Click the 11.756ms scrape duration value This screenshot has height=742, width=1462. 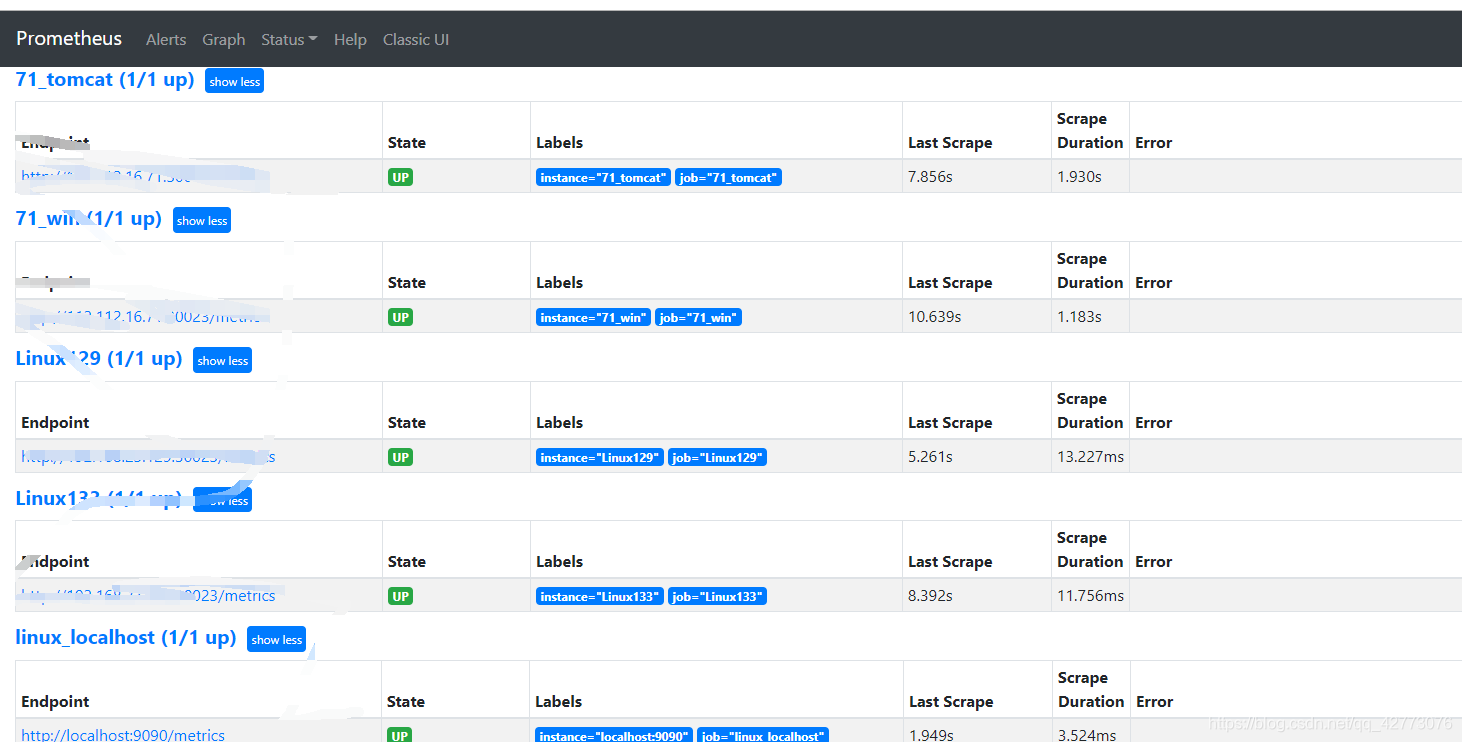click(1090, 596)
